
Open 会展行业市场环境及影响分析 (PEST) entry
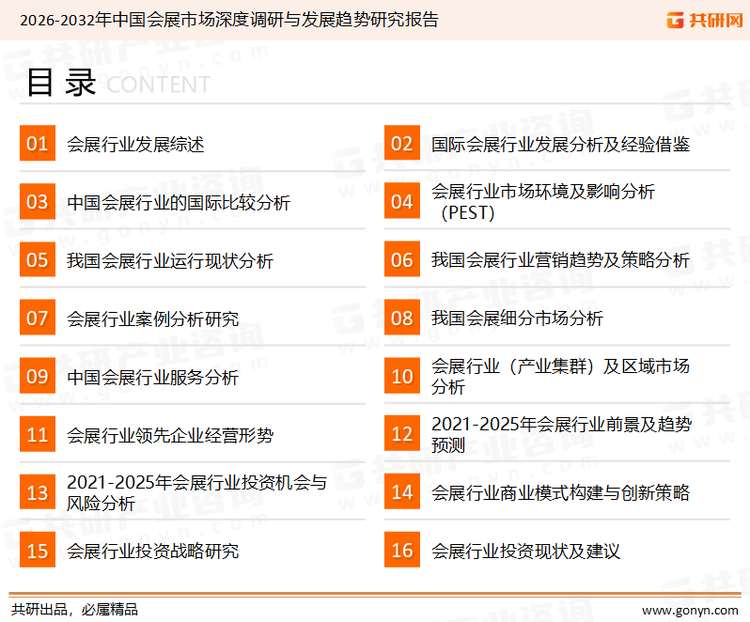(543, 201)
